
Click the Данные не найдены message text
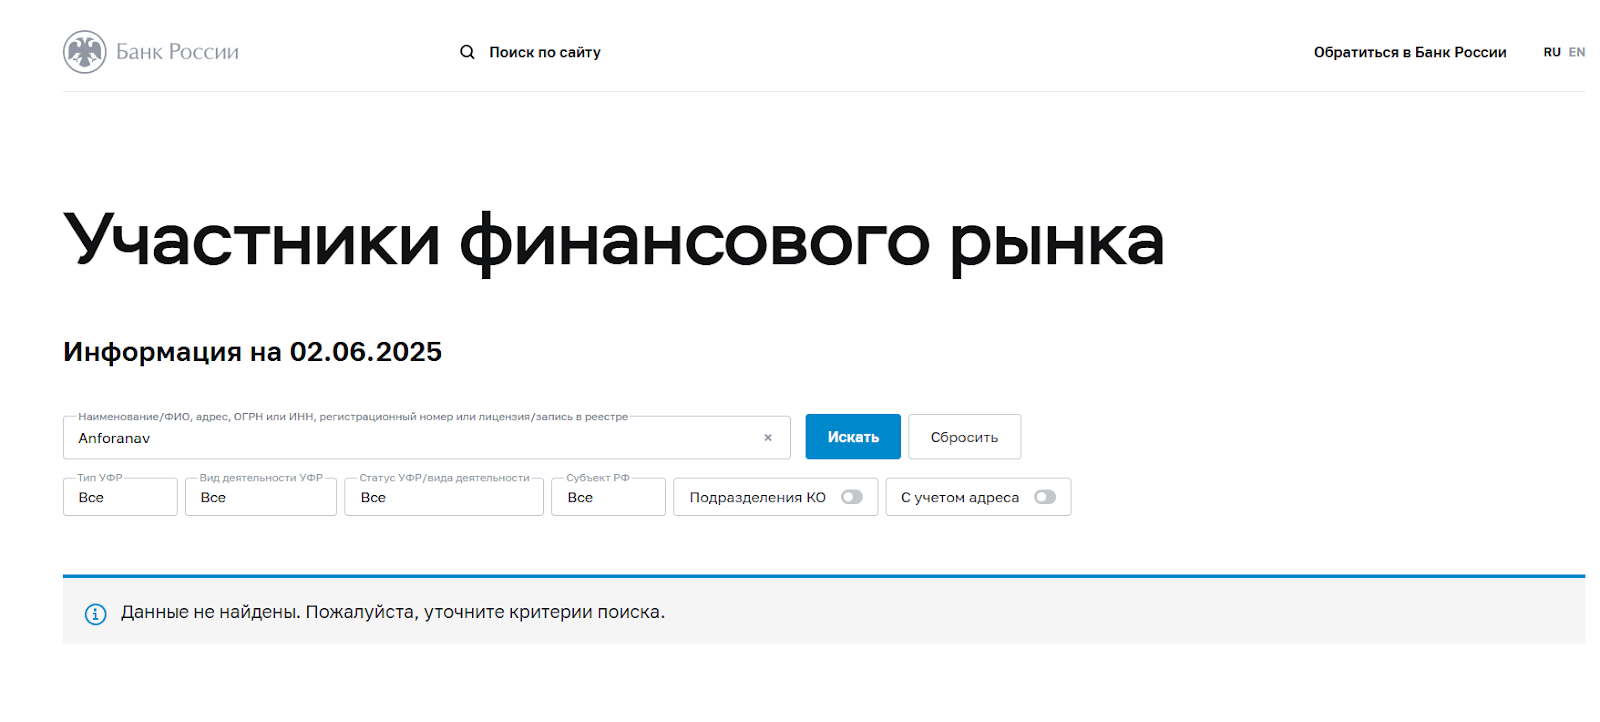[393, 612]
